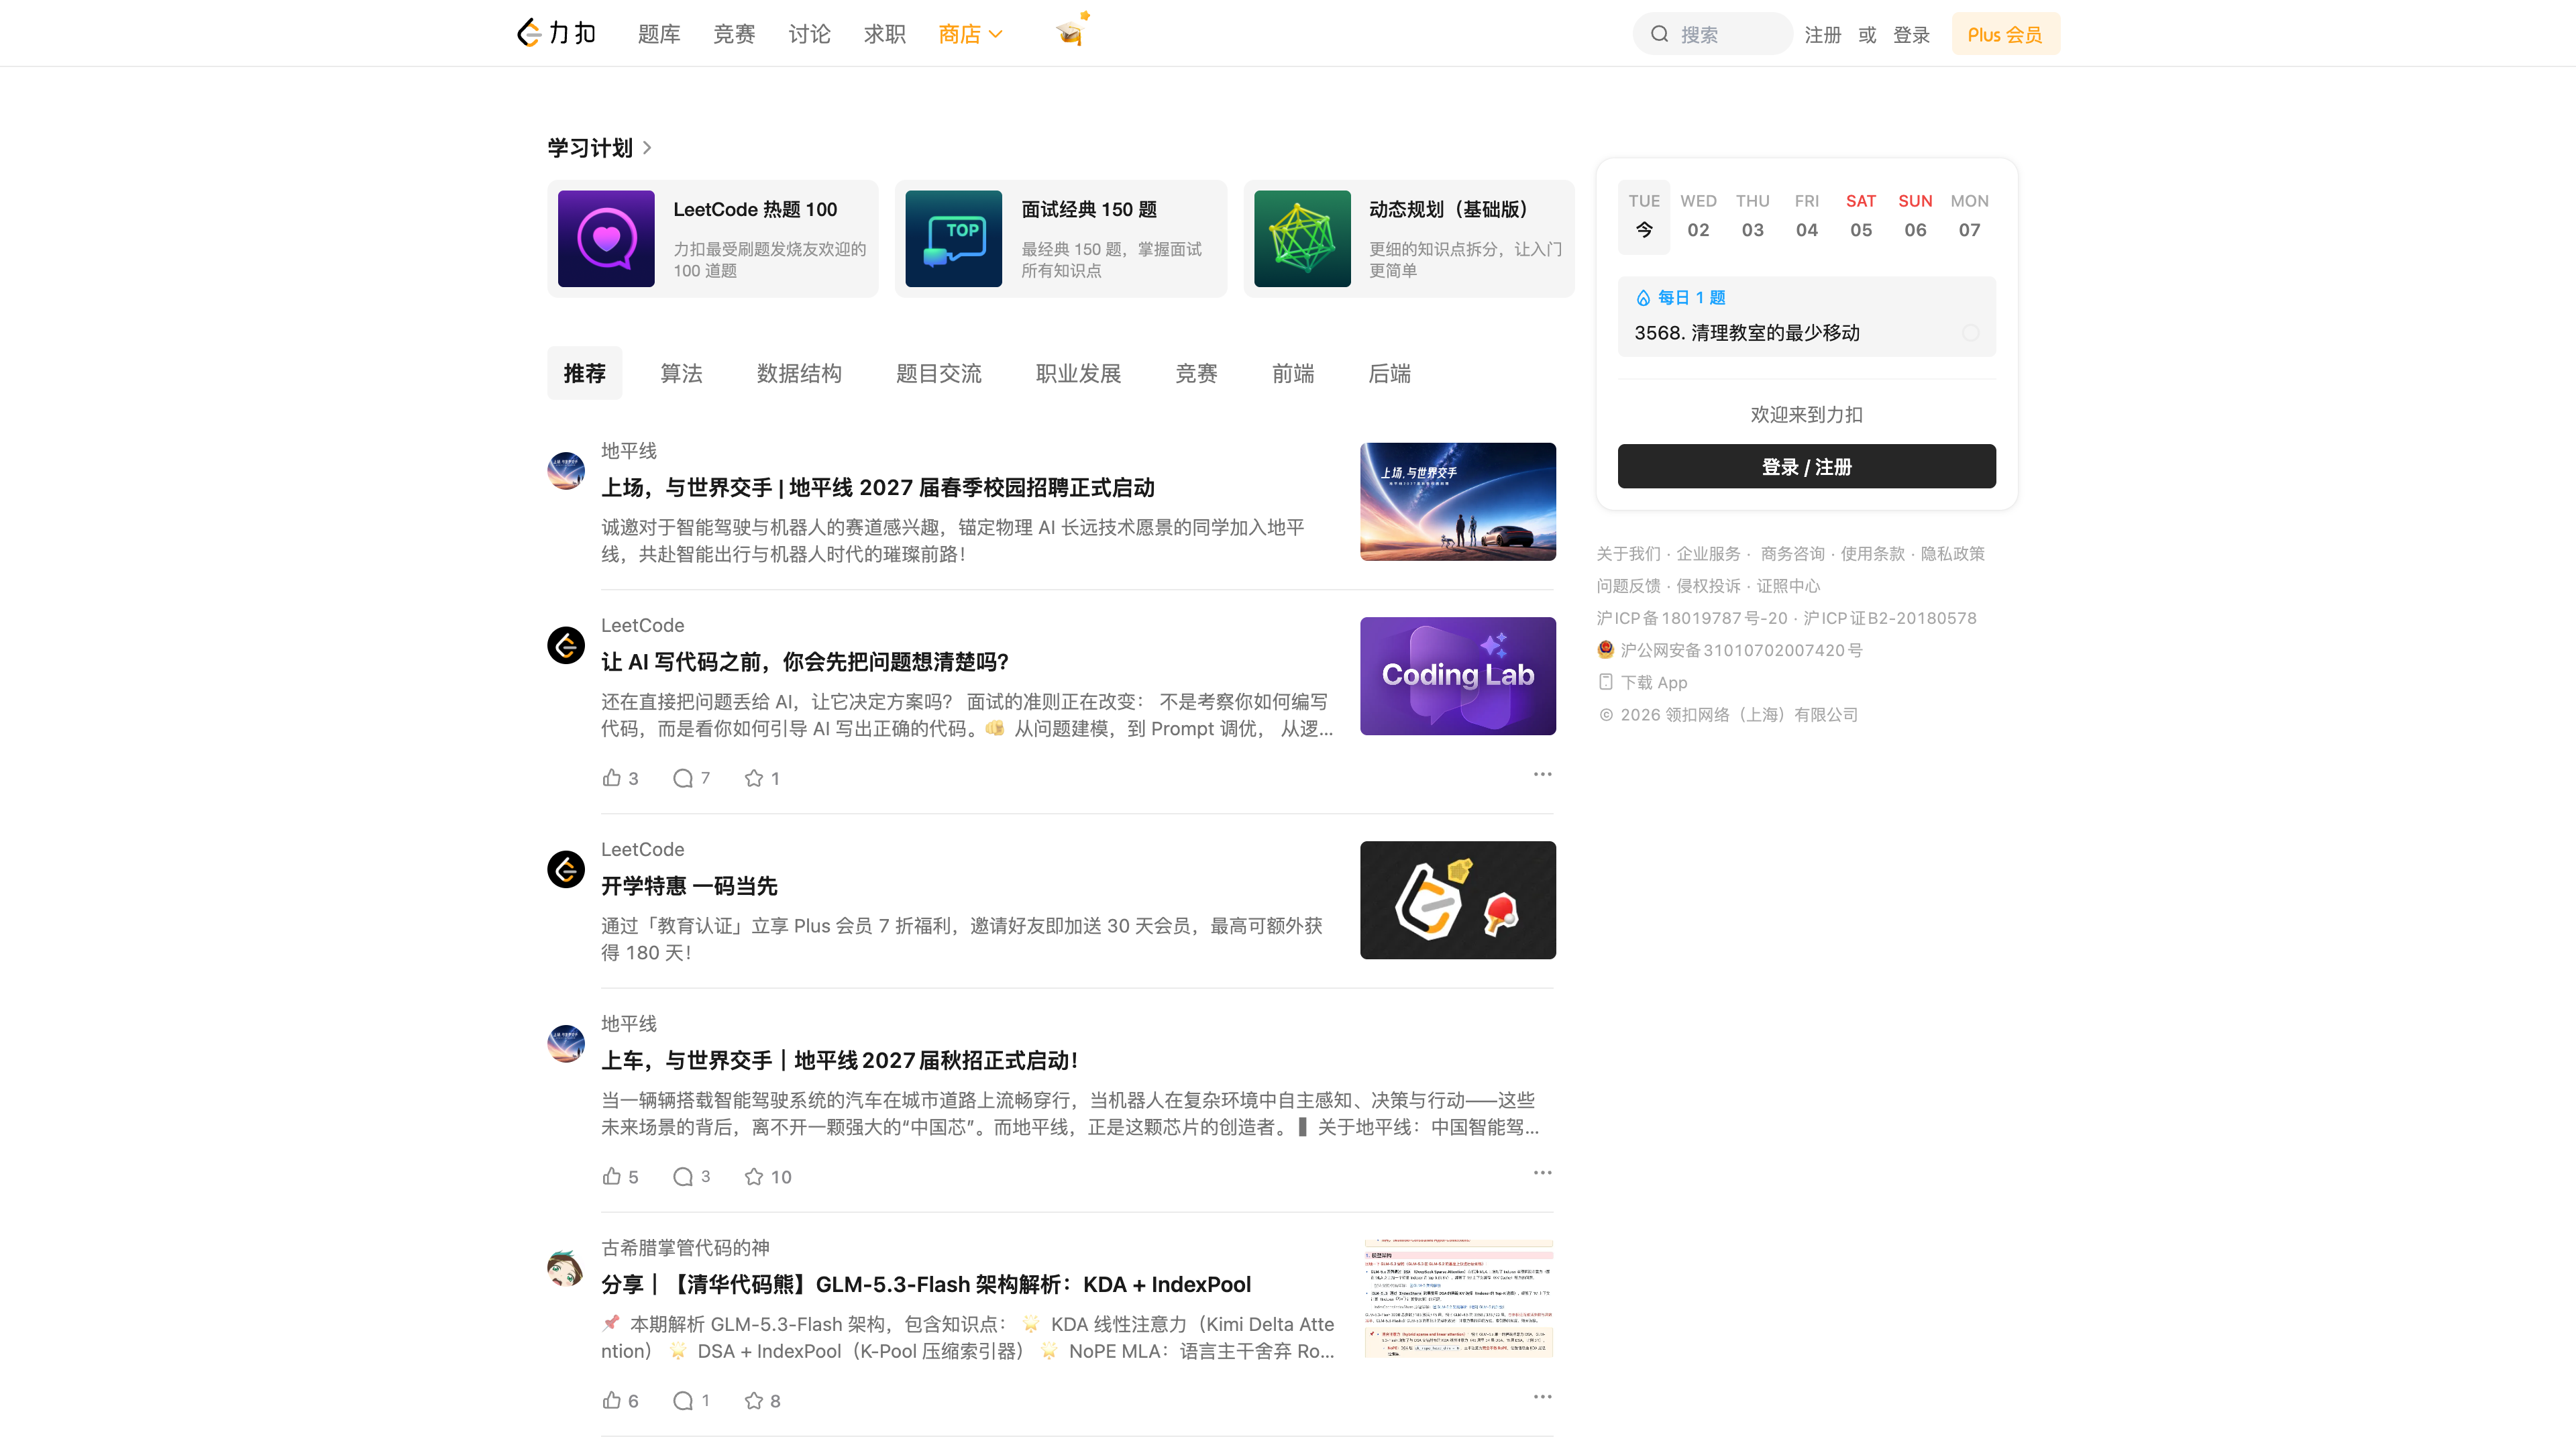Select SAT 05 in the calendar strip

click(x=1860, y=216)
